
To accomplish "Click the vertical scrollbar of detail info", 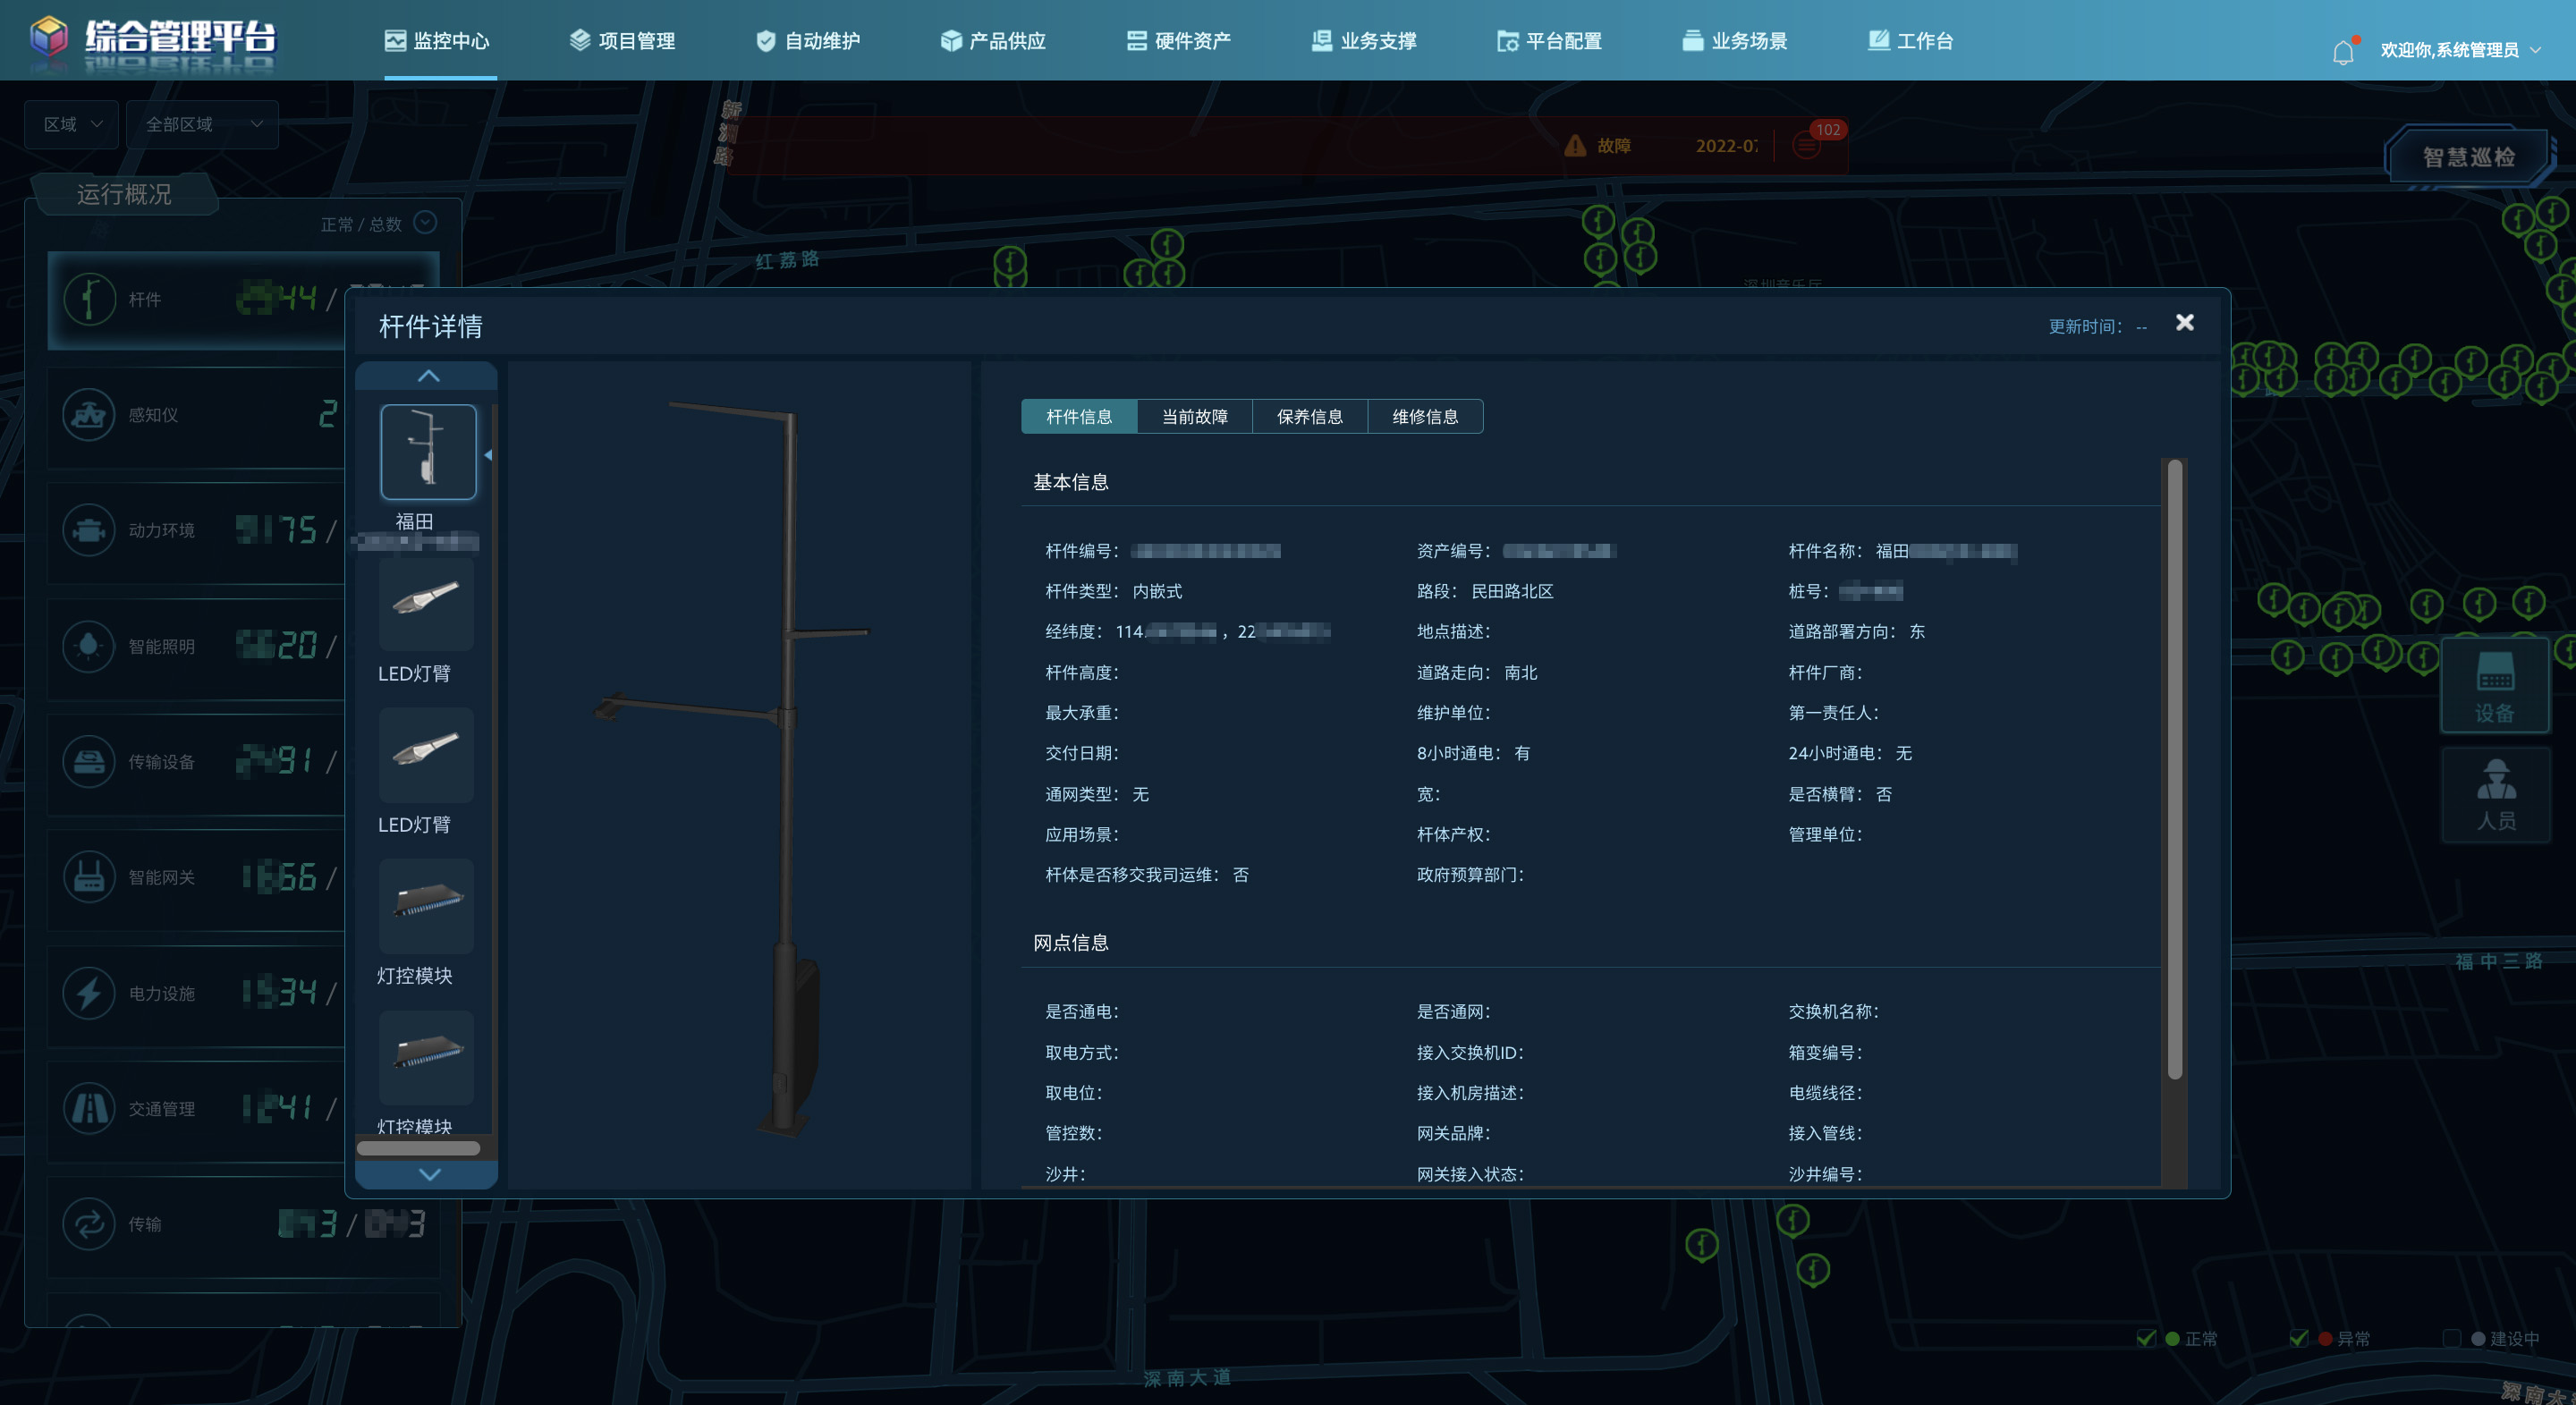I will click(x=2174, y=770).
